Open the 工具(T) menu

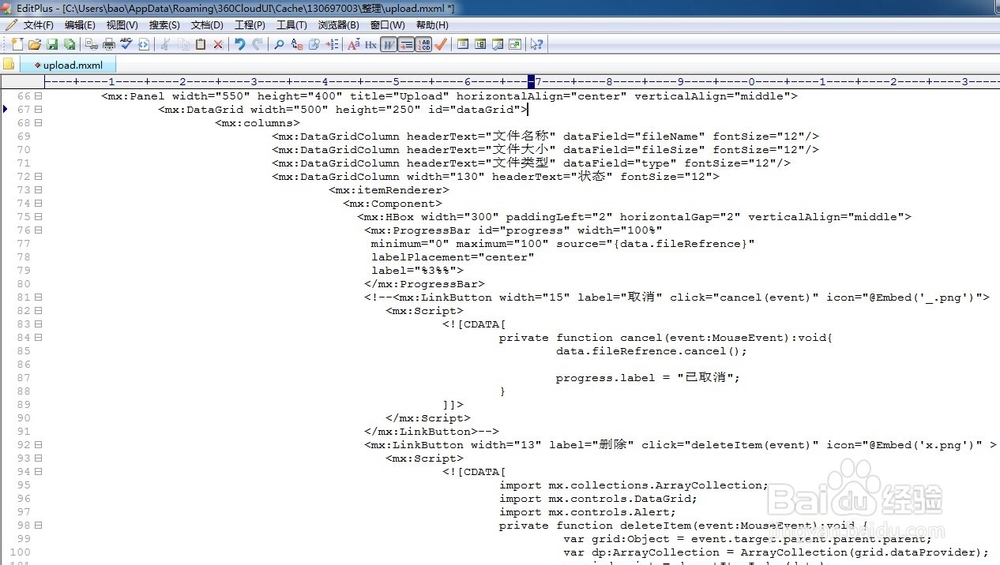291,25
